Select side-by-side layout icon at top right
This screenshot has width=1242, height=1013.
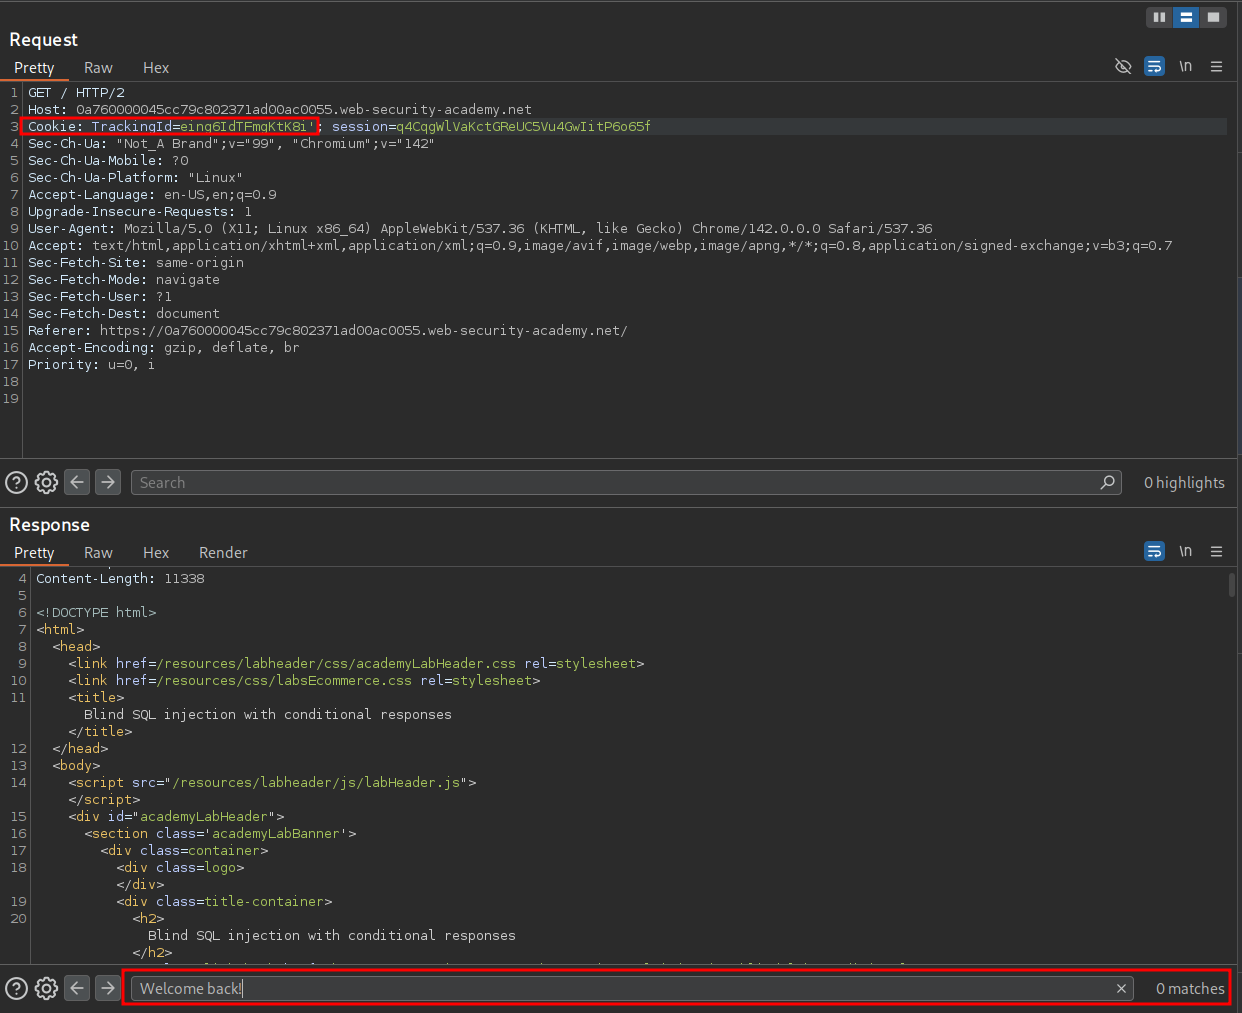(1159, 17)
